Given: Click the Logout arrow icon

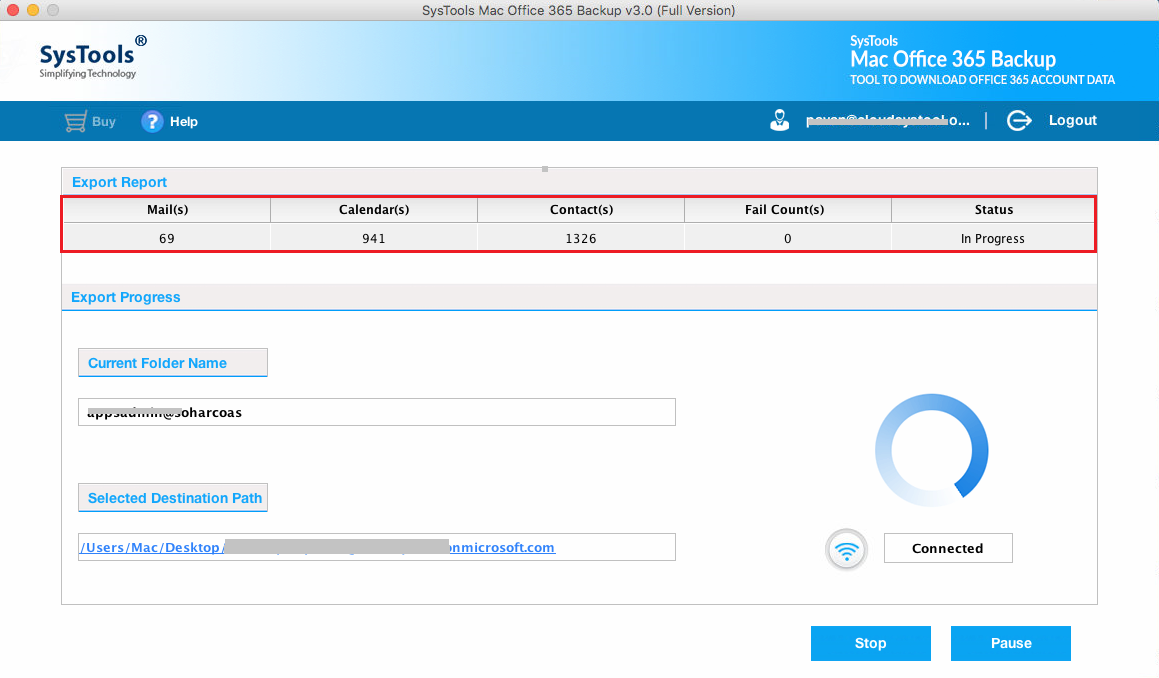Looking at the screenshot, I should [1019, 121].
